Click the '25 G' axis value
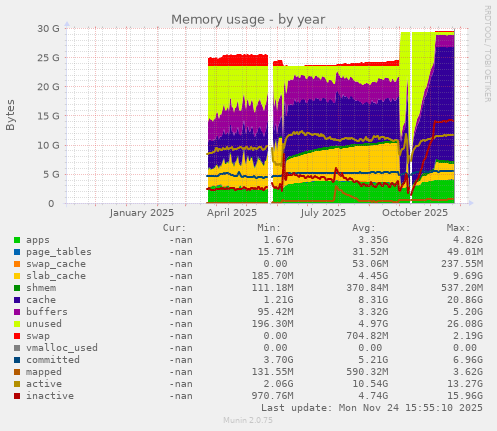 tap(48, 58)
